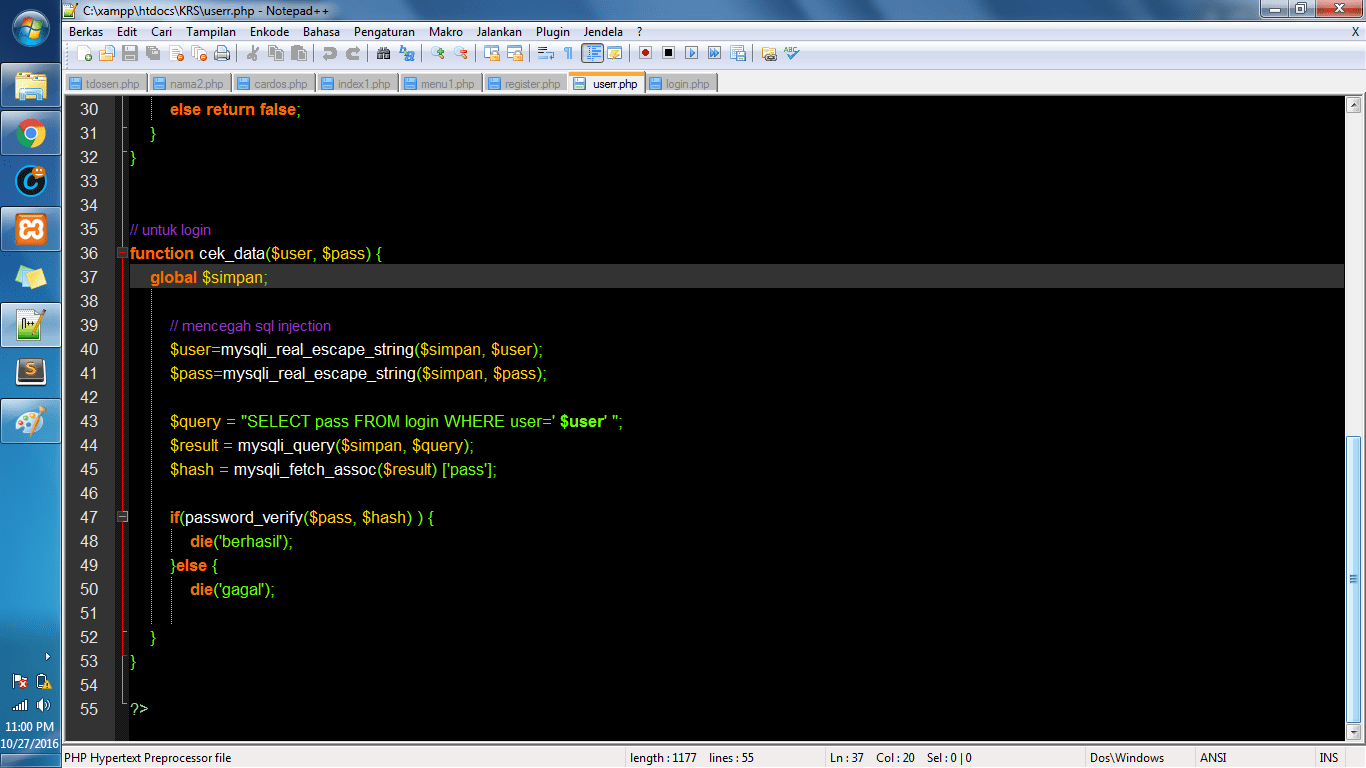Switch to the login.php tab

(681, 84)
